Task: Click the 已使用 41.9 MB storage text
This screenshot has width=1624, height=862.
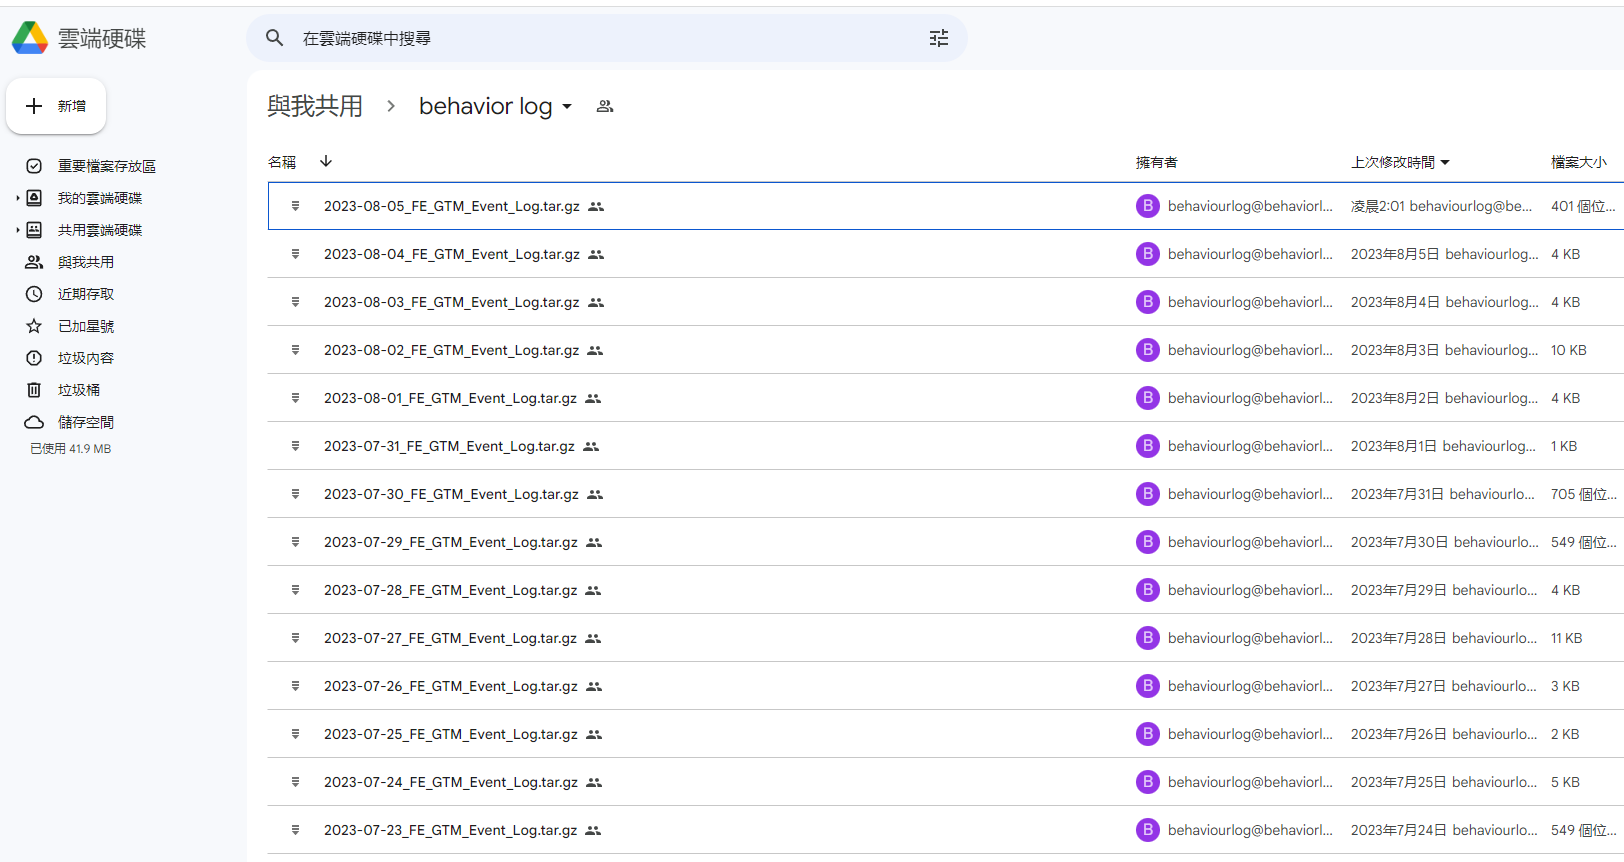Action: click(70, 449)
